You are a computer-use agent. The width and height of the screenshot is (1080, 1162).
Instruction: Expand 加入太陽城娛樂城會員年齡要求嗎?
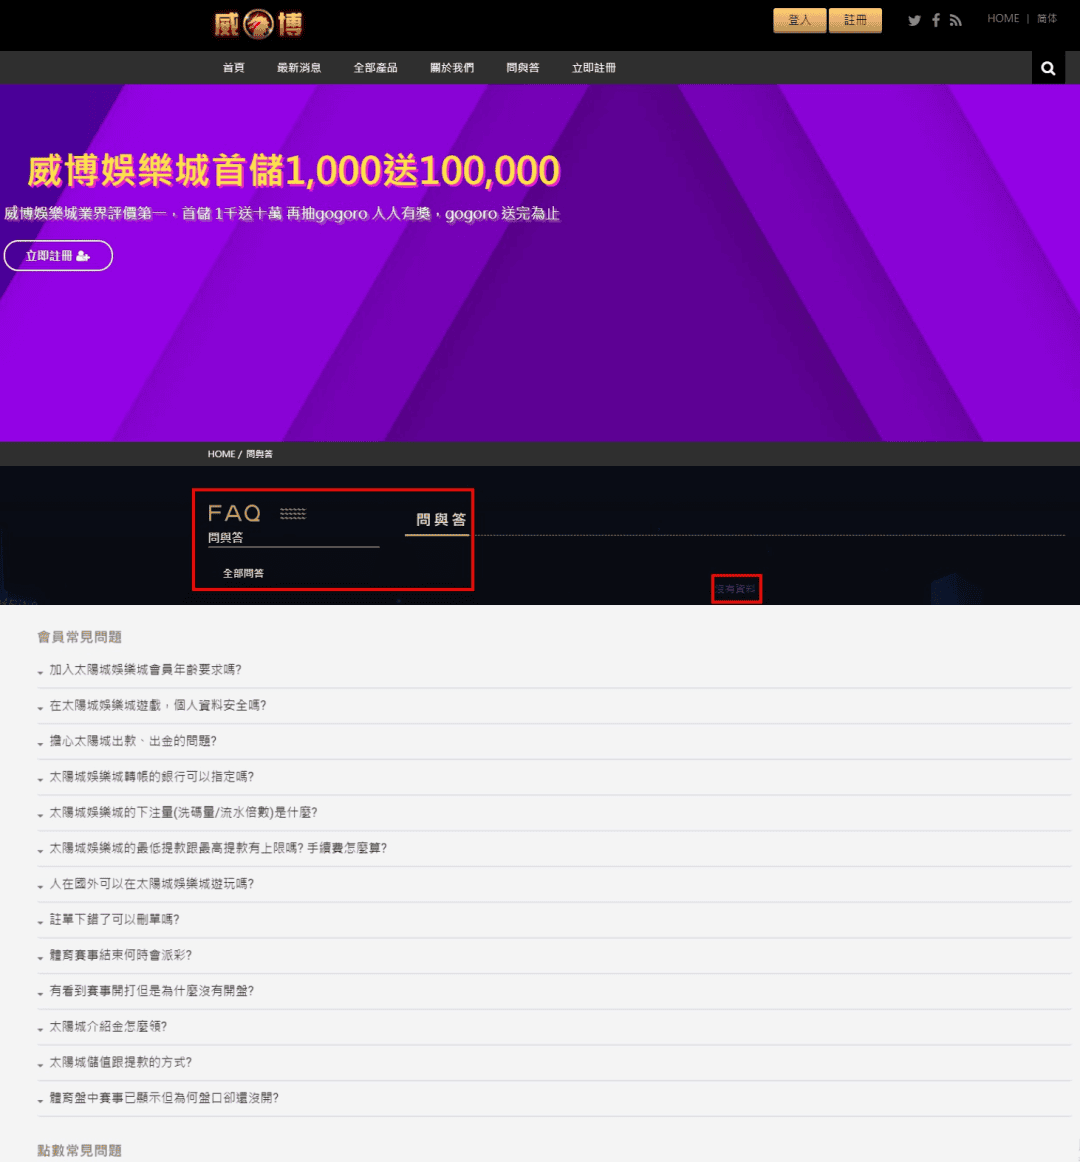(x=145, y=670)
